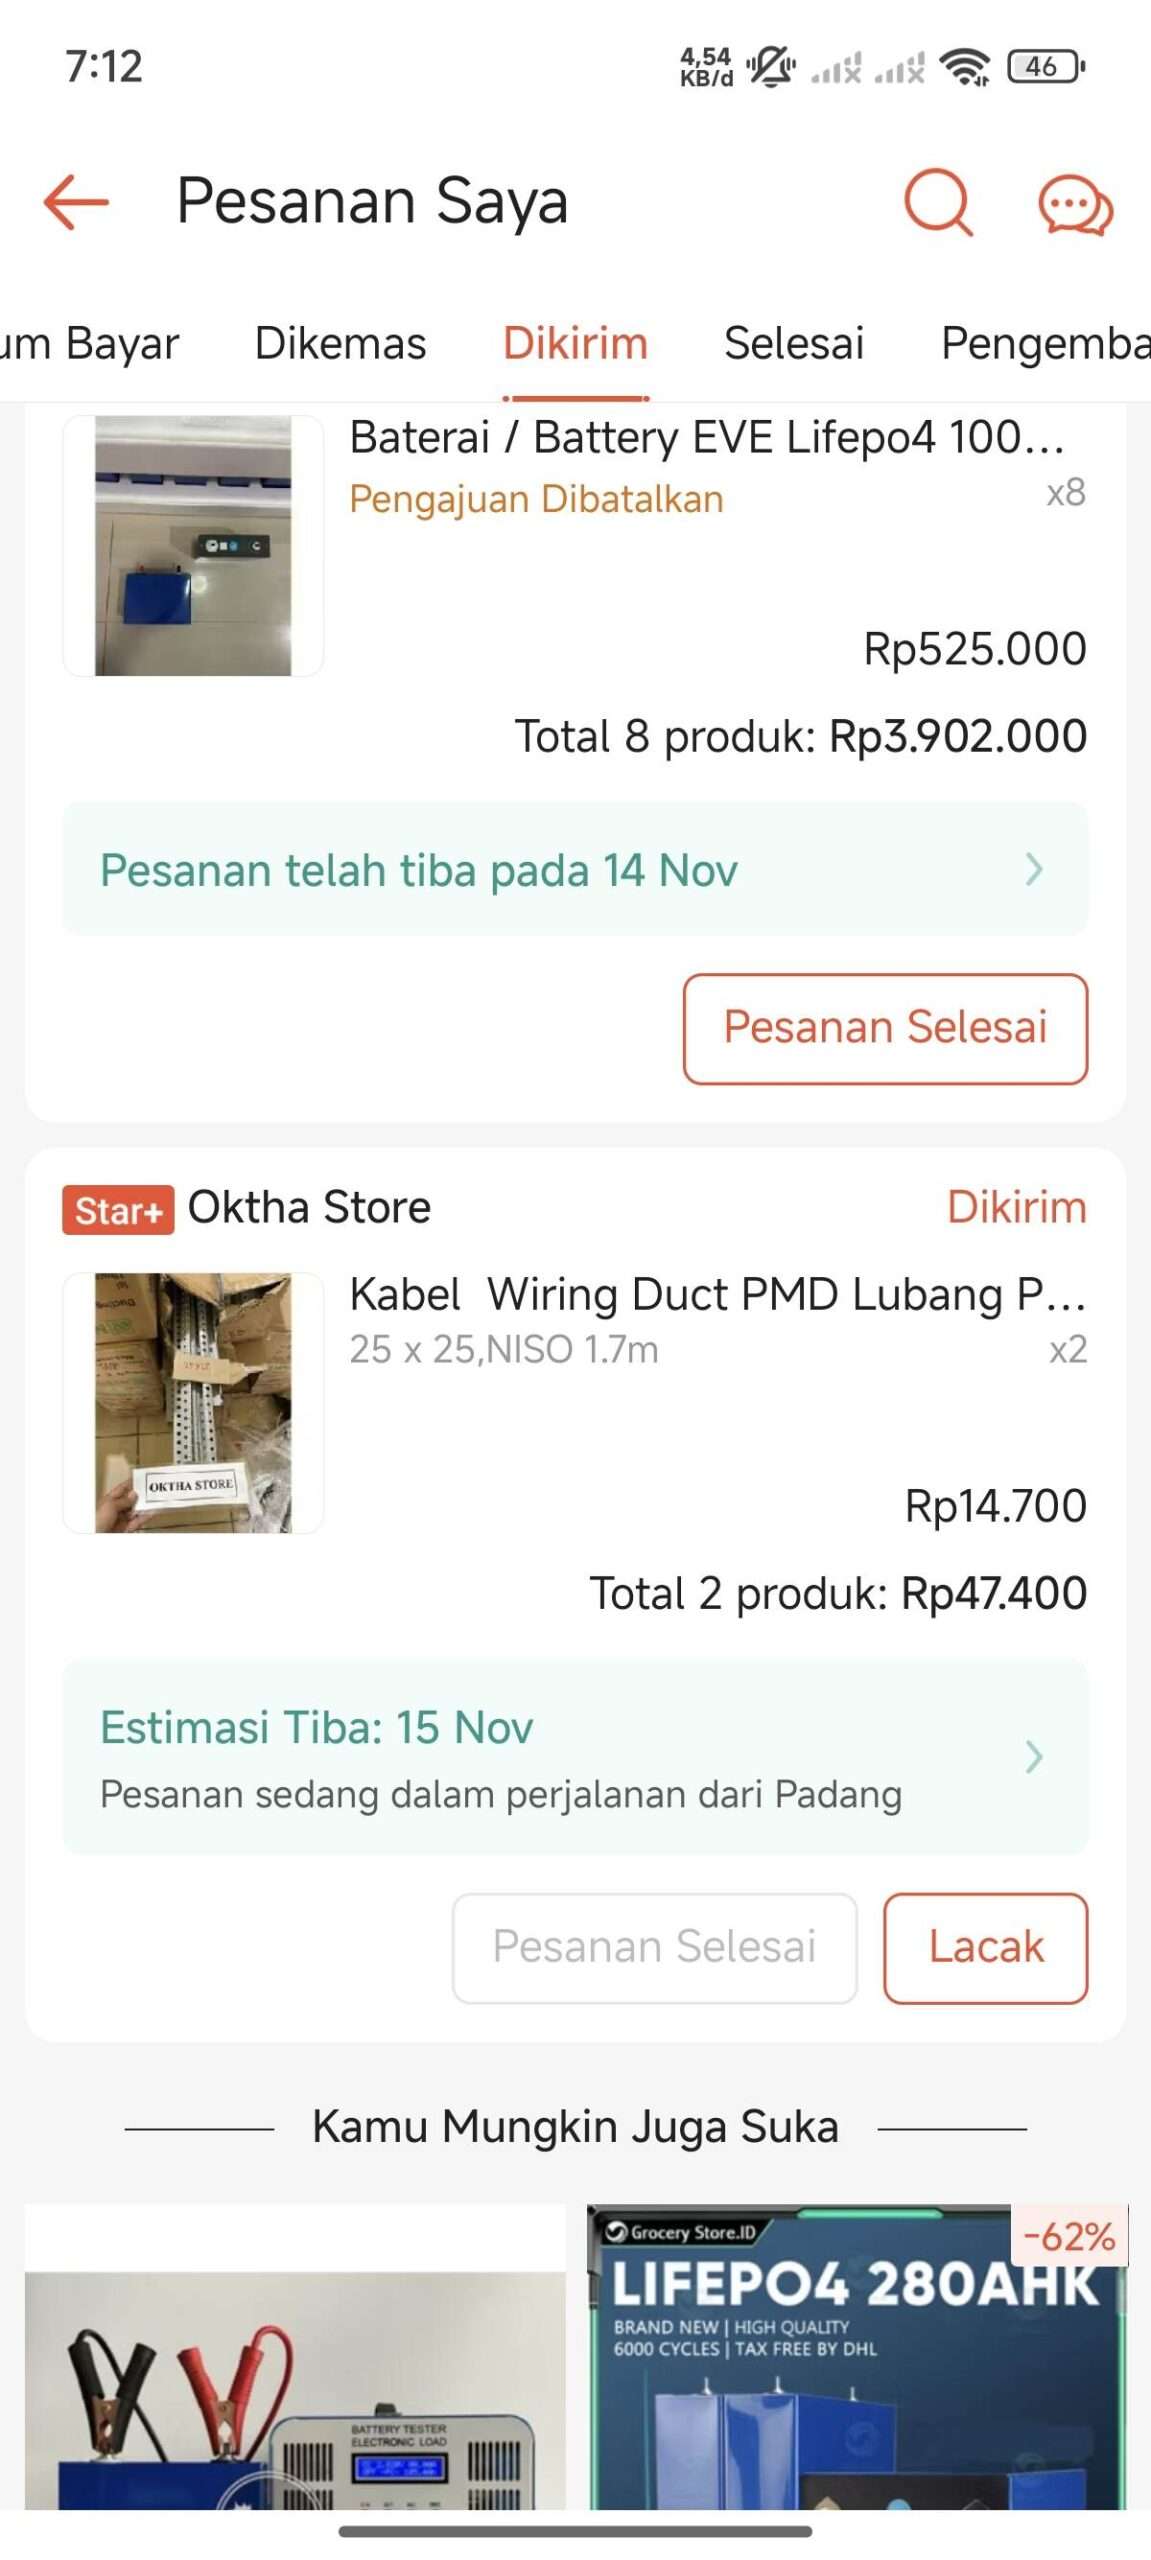Select the Dikirim tab
The height and width of the screenshot is (2560, 1151).
tap(575, 343)
